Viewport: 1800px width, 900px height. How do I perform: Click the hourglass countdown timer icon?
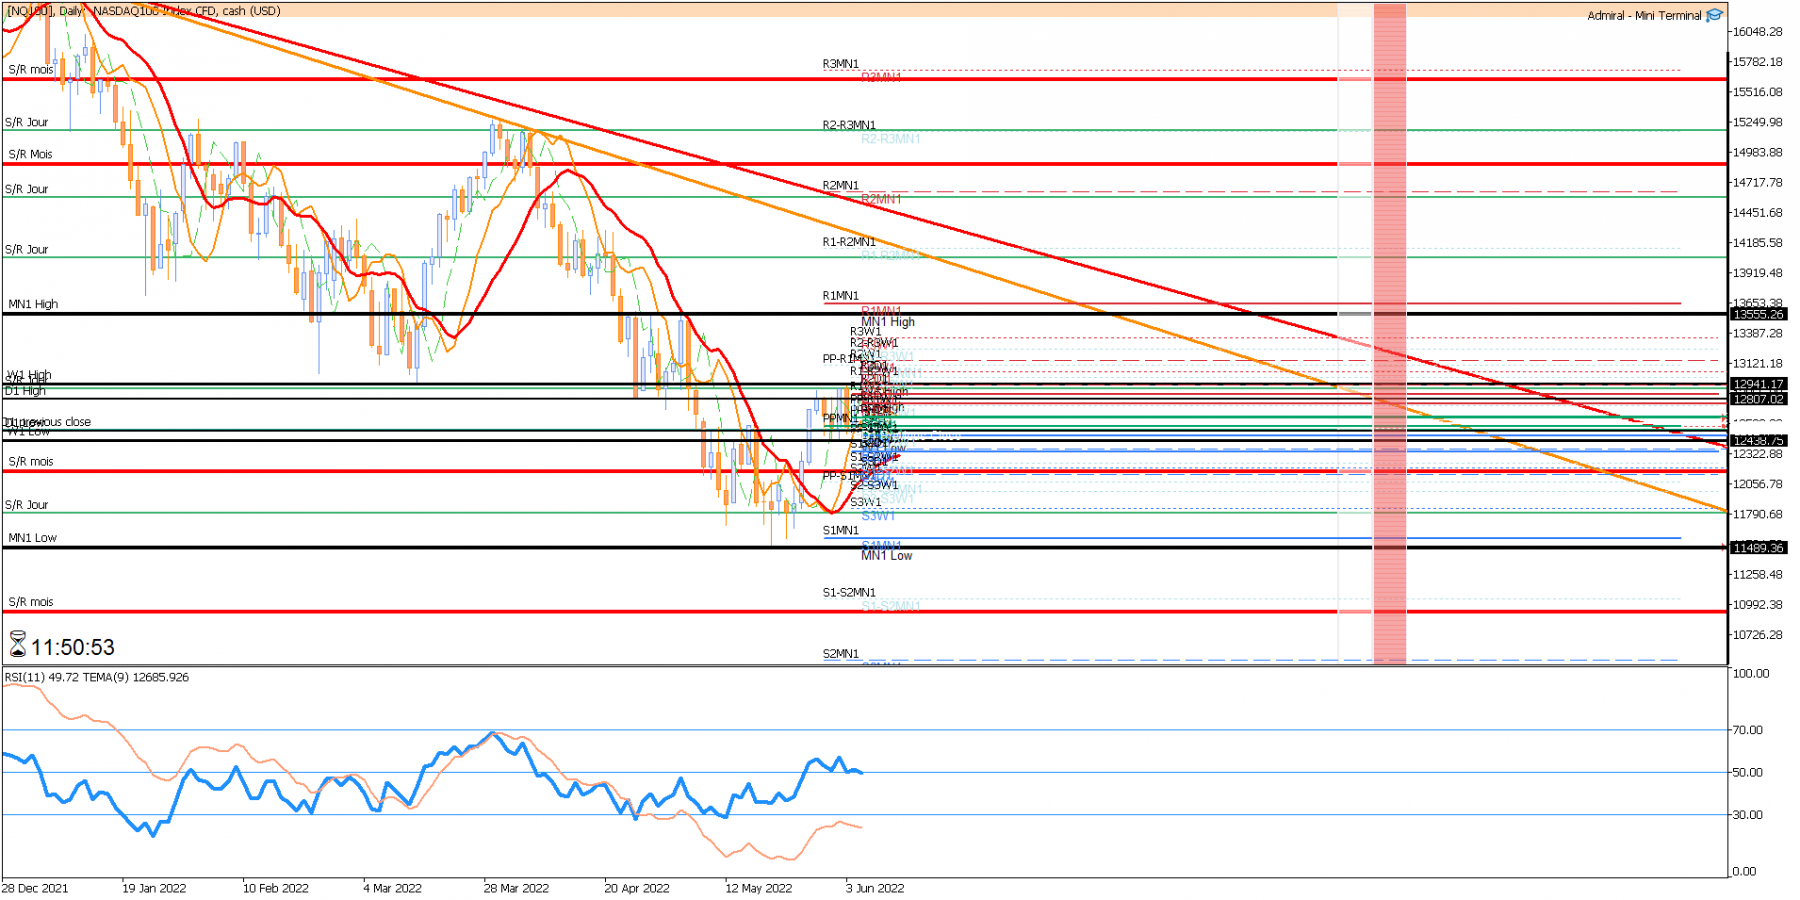pos(17,645)
